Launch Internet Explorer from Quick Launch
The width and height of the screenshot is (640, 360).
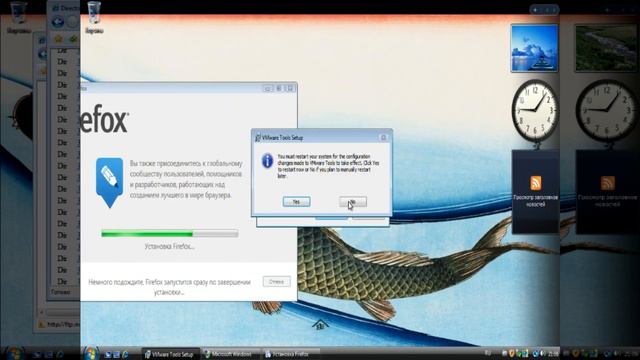click(125, 355)
